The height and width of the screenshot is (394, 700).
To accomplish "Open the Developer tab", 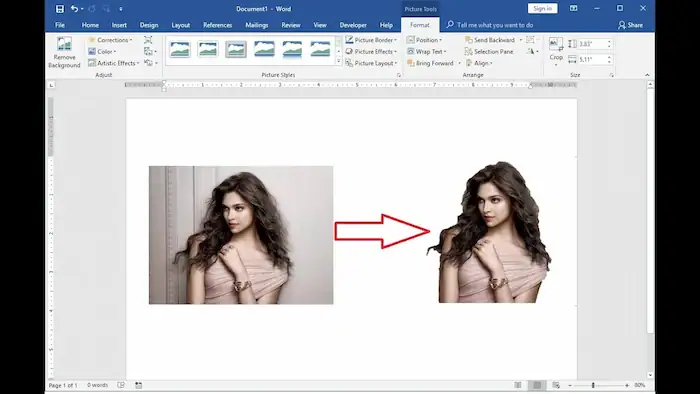I will [x=353, y=25].
